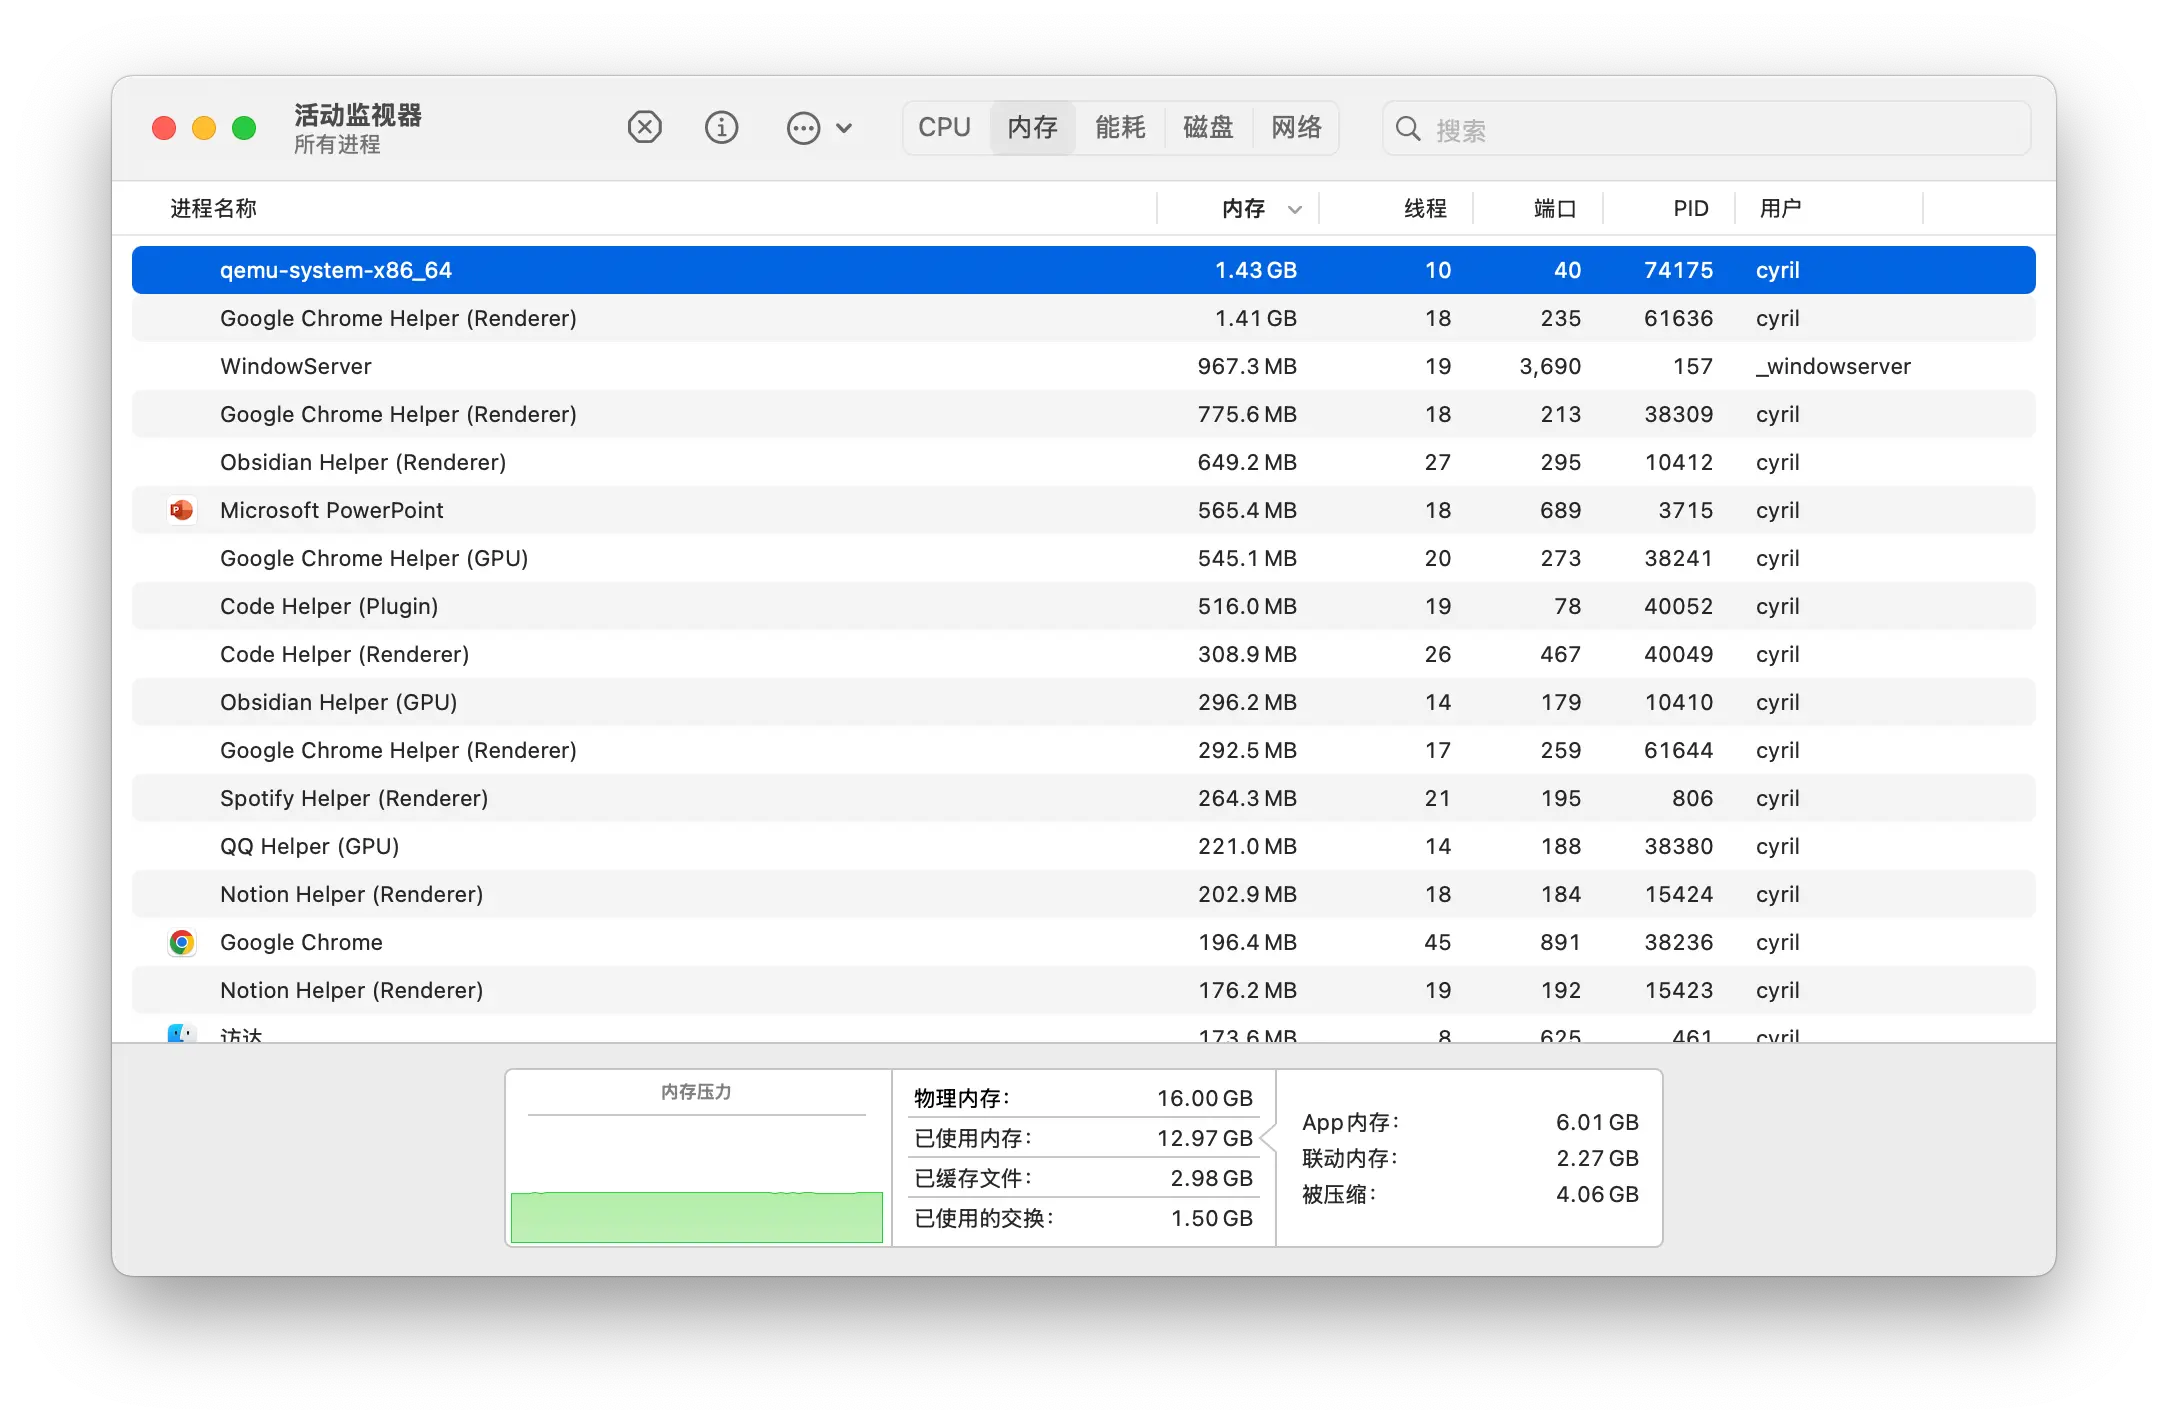Click the Finder icon in last row
2168x1424 pixels.
pyautogui.click(x=181, y=1034)
